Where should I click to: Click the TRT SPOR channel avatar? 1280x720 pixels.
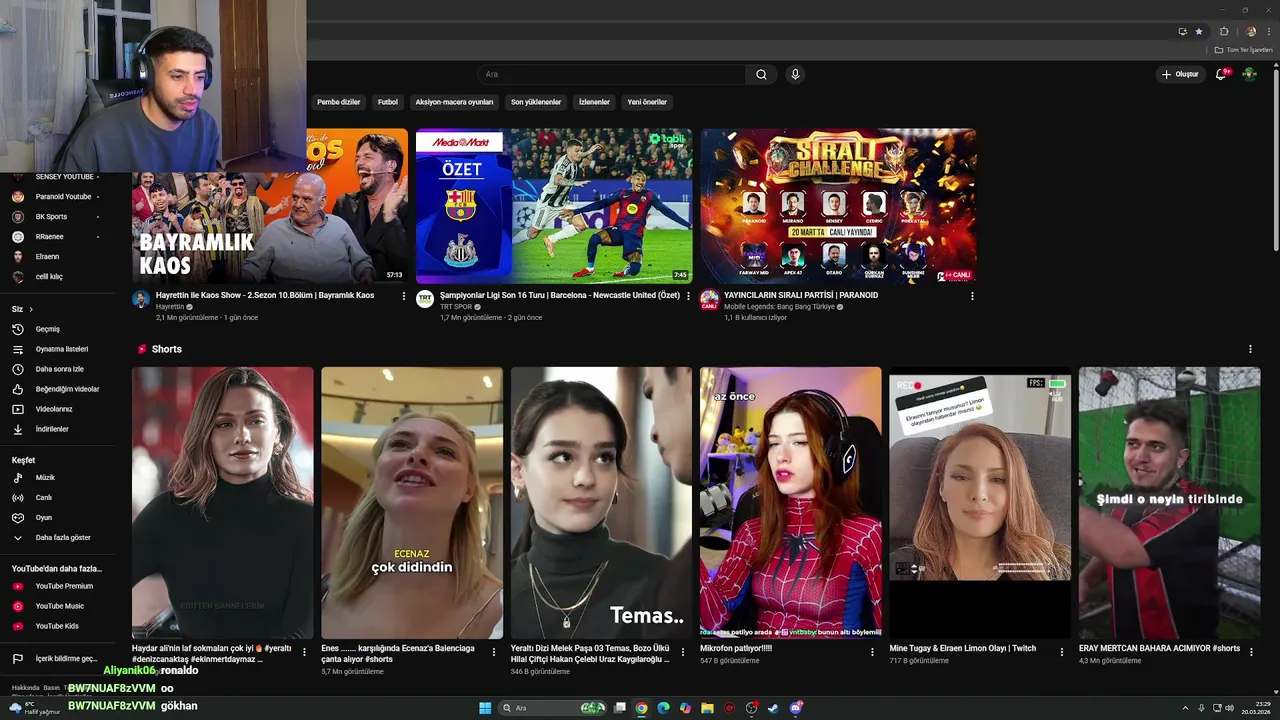pyautogui.click(x=425, y=299)
